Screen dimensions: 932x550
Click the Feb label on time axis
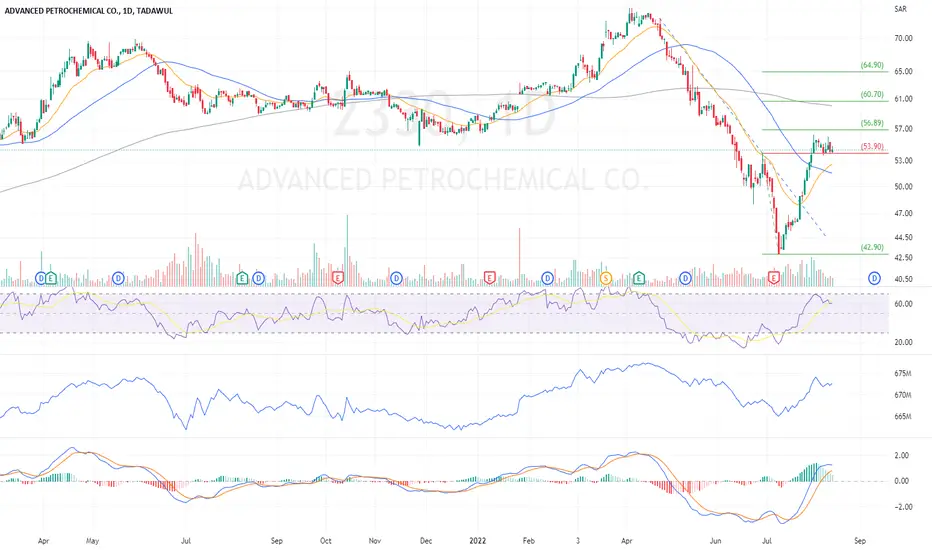point(528,541)
